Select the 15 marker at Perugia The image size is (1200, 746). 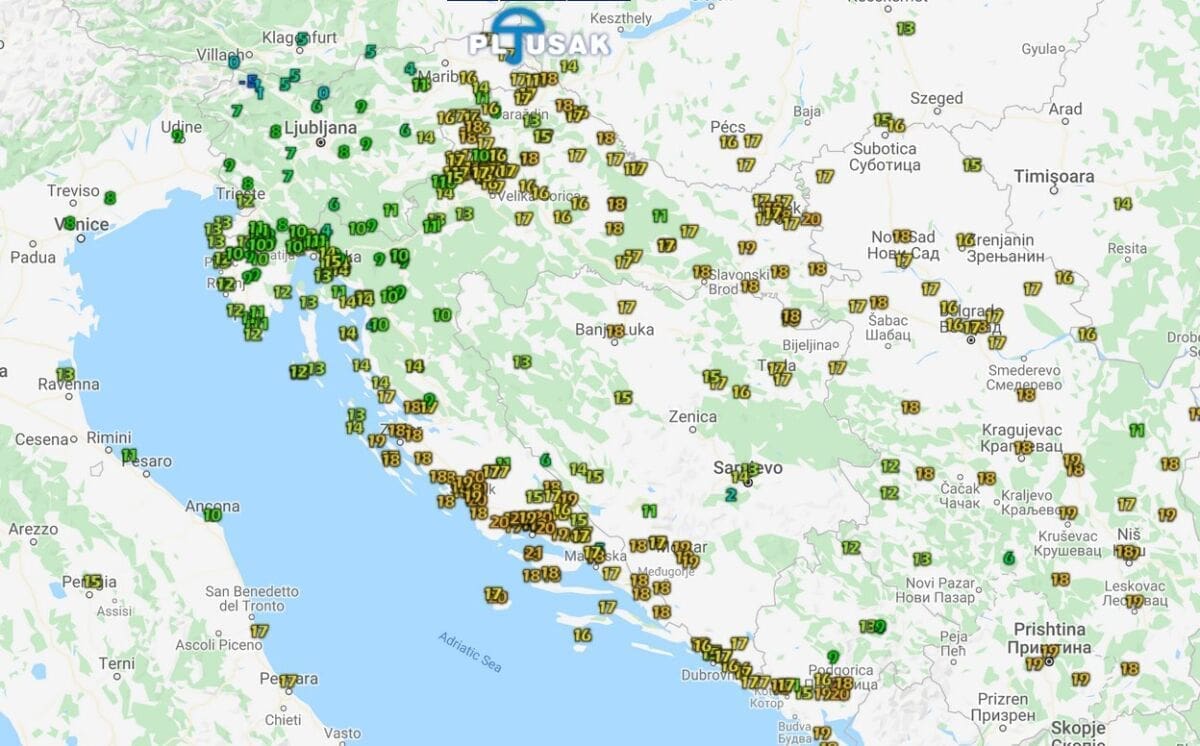(93, 581)
